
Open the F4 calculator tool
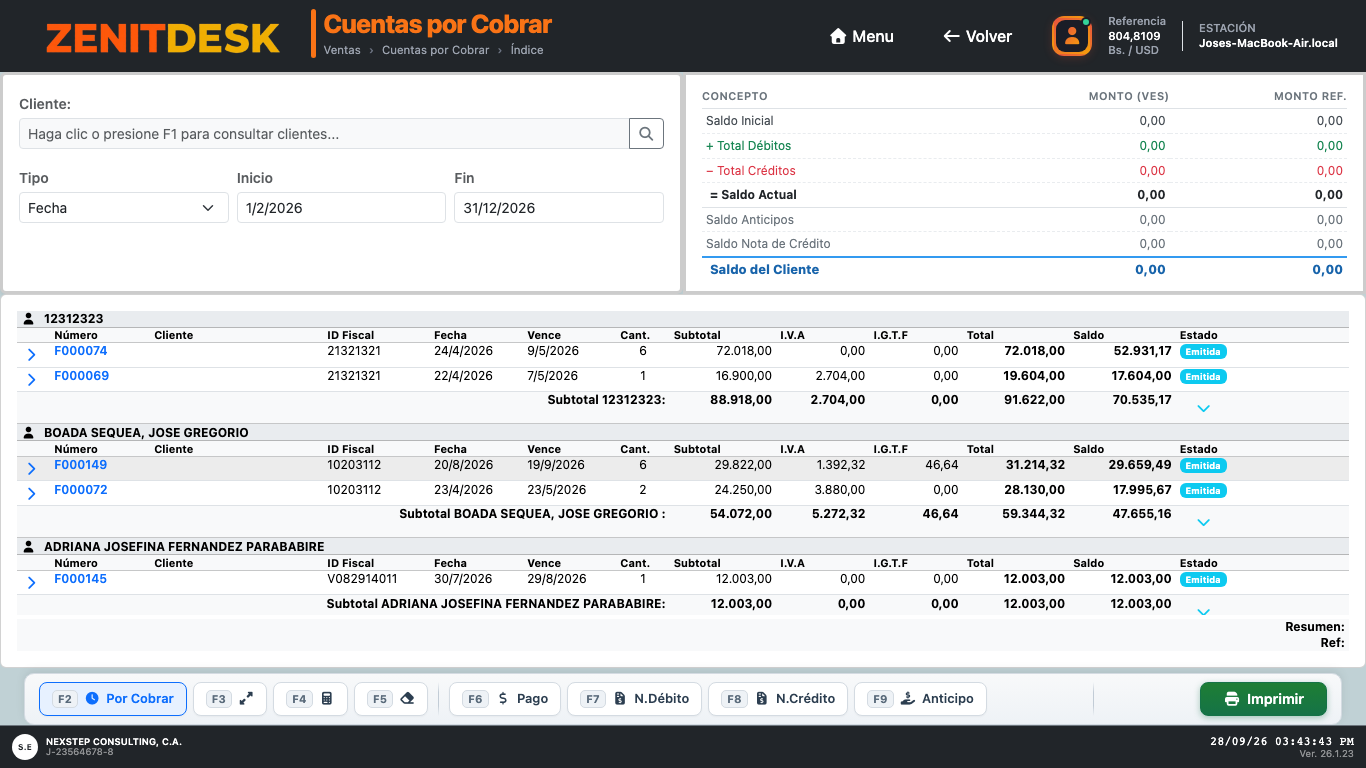(311, 699)
